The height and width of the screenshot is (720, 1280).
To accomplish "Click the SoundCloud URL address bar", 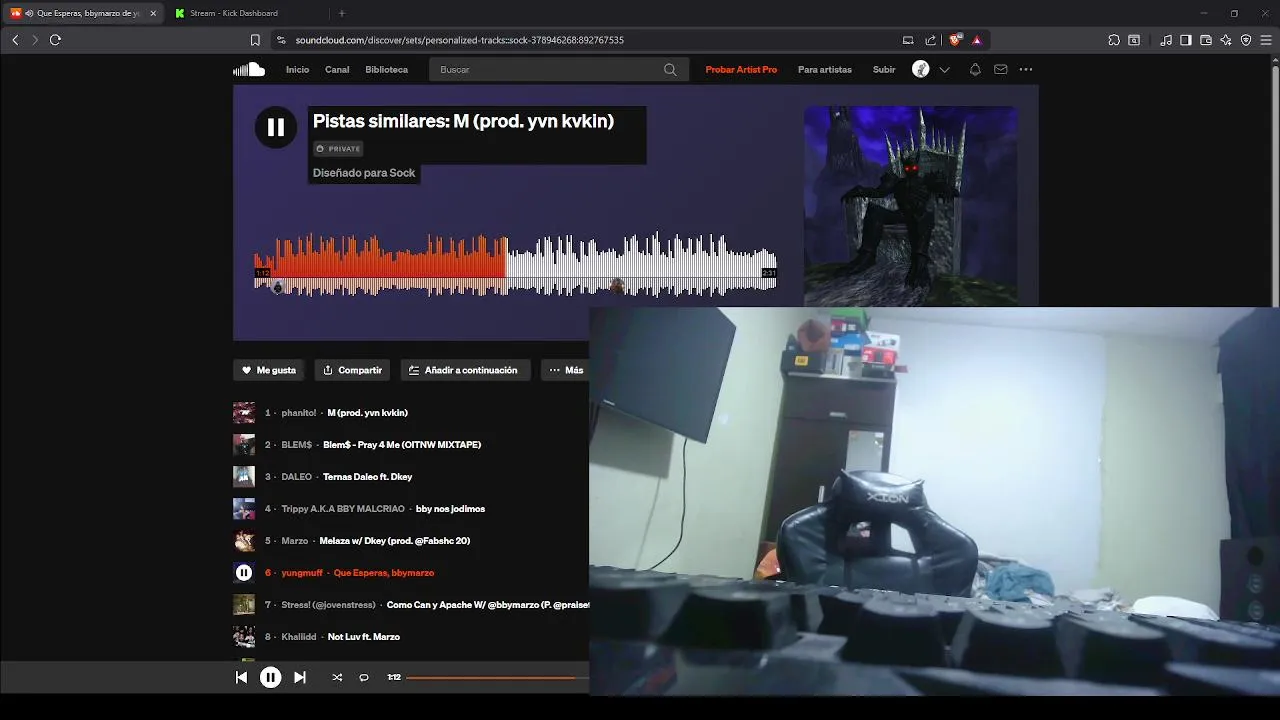I will [x=460, y=40].
